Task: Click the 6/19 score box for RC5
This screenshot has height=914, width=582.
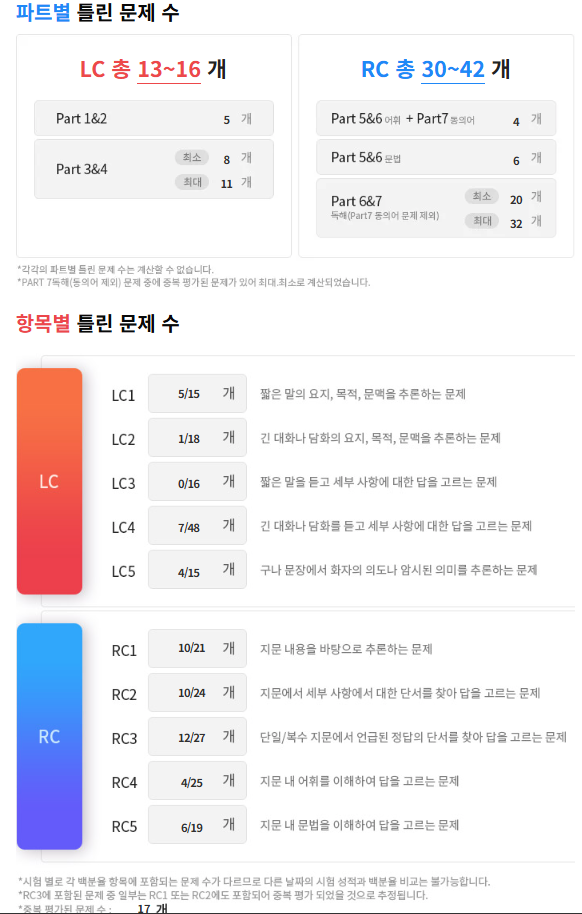Action: 197,824
